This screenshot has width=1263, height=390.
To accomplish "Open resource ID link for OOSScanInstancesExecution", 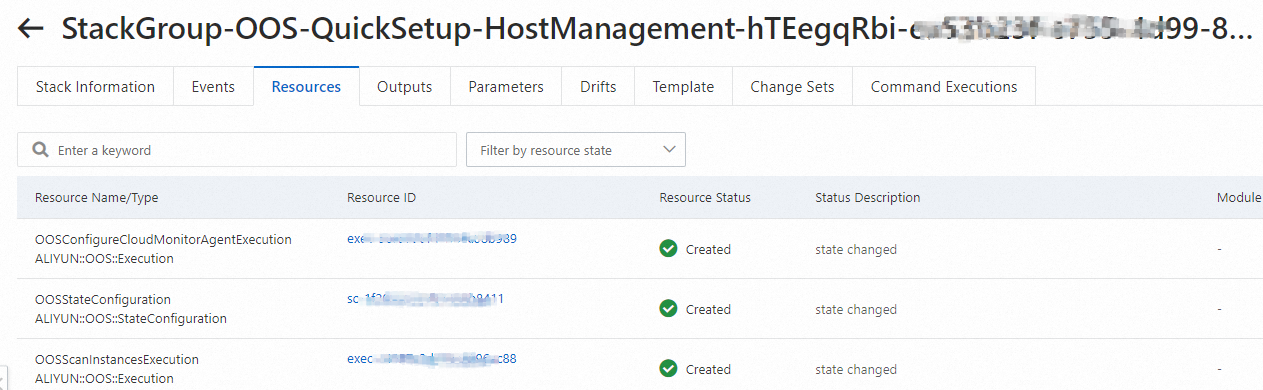I will point(432,359).
